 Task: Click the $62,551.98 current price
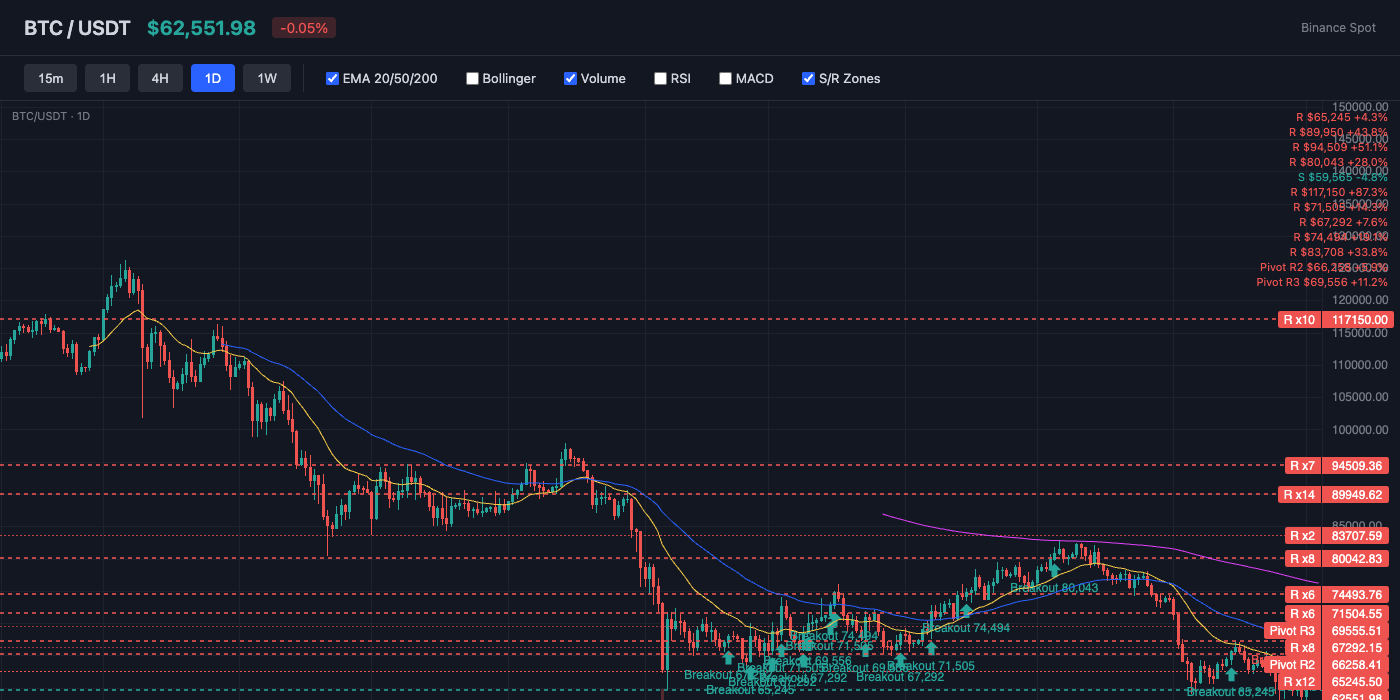201,28
